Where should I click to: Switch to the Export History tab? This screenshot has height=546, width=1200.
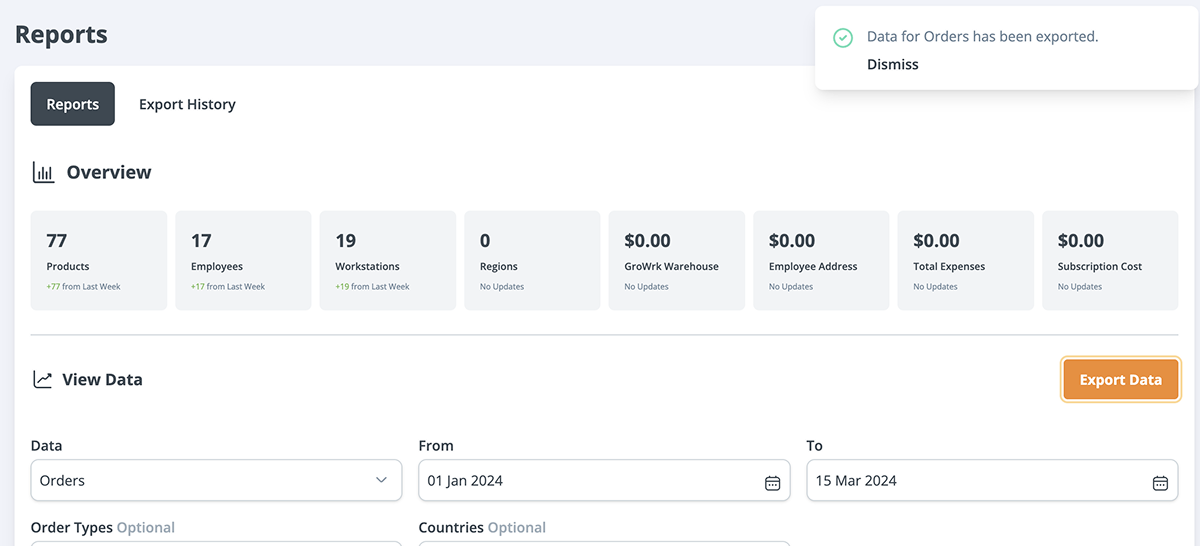[x=187, y=104]
